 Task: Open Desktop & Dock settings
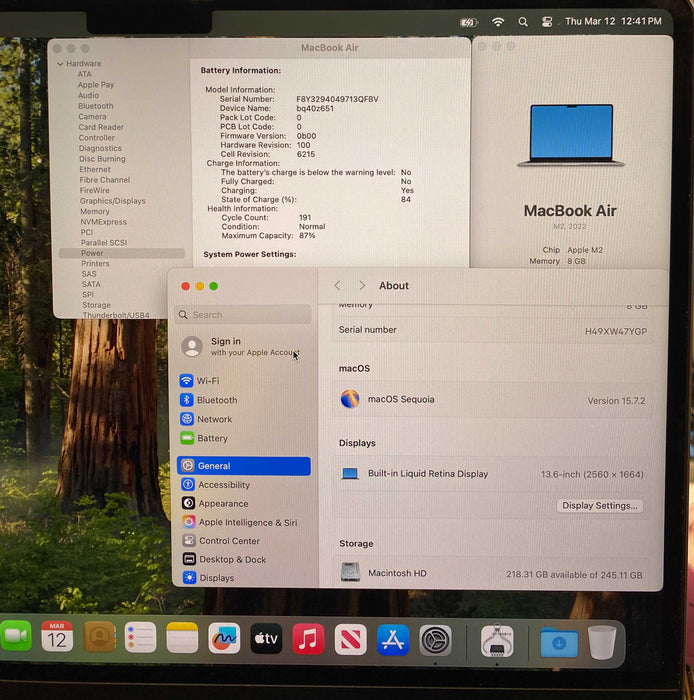tap(244, 559)
